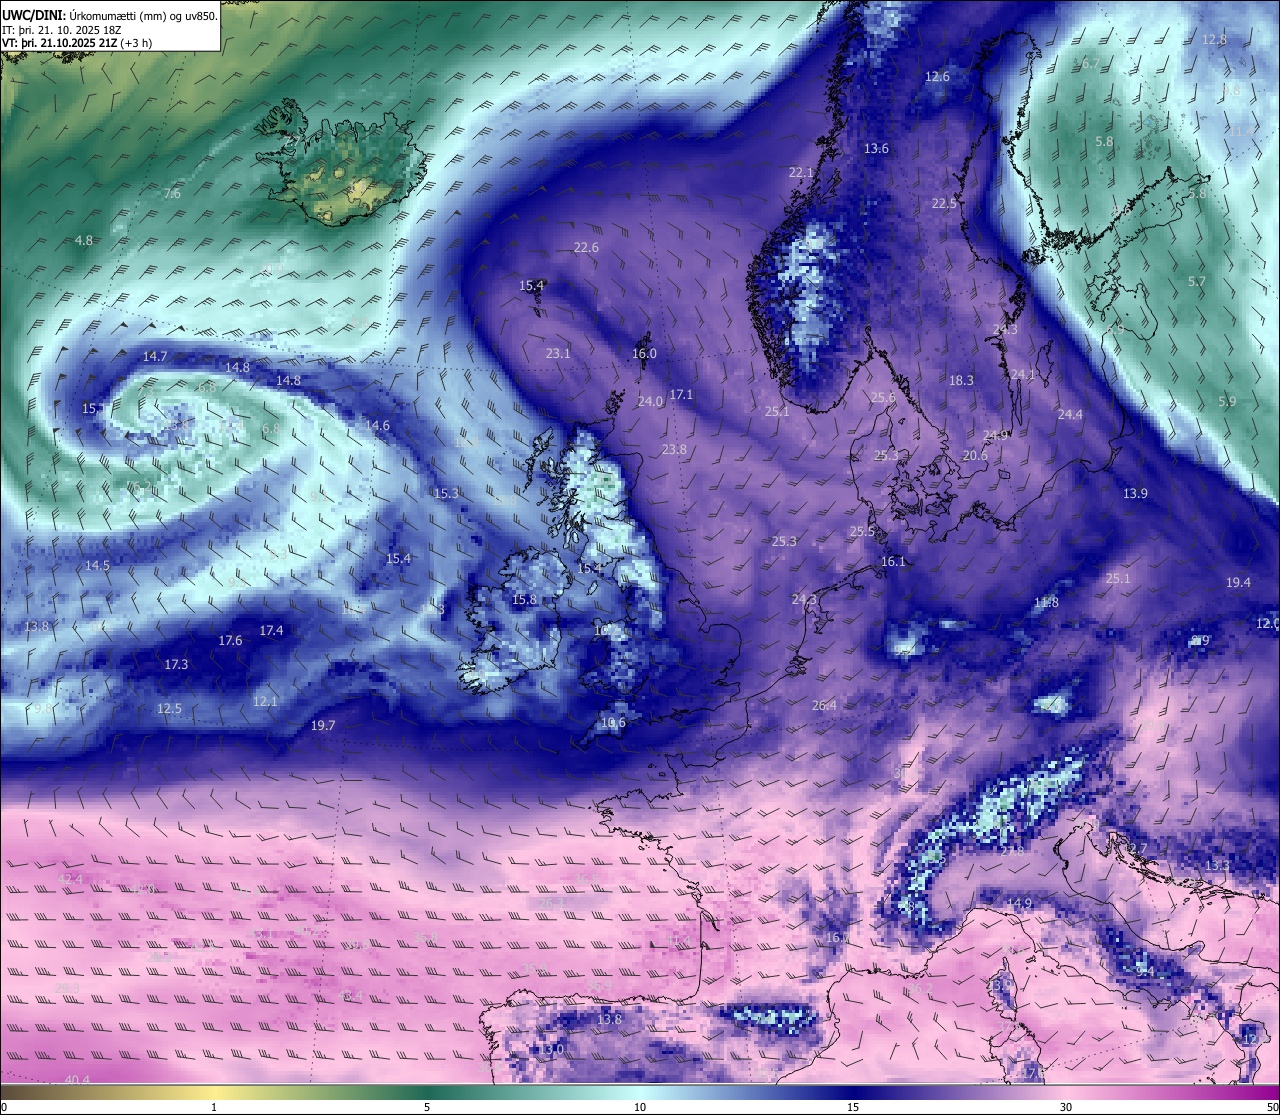Image resolution: width=1280 pixels, height=1115 pixels.
Task: Click the 23.1 value on the map
Action: pyautogui.click(x=558, y=354)
